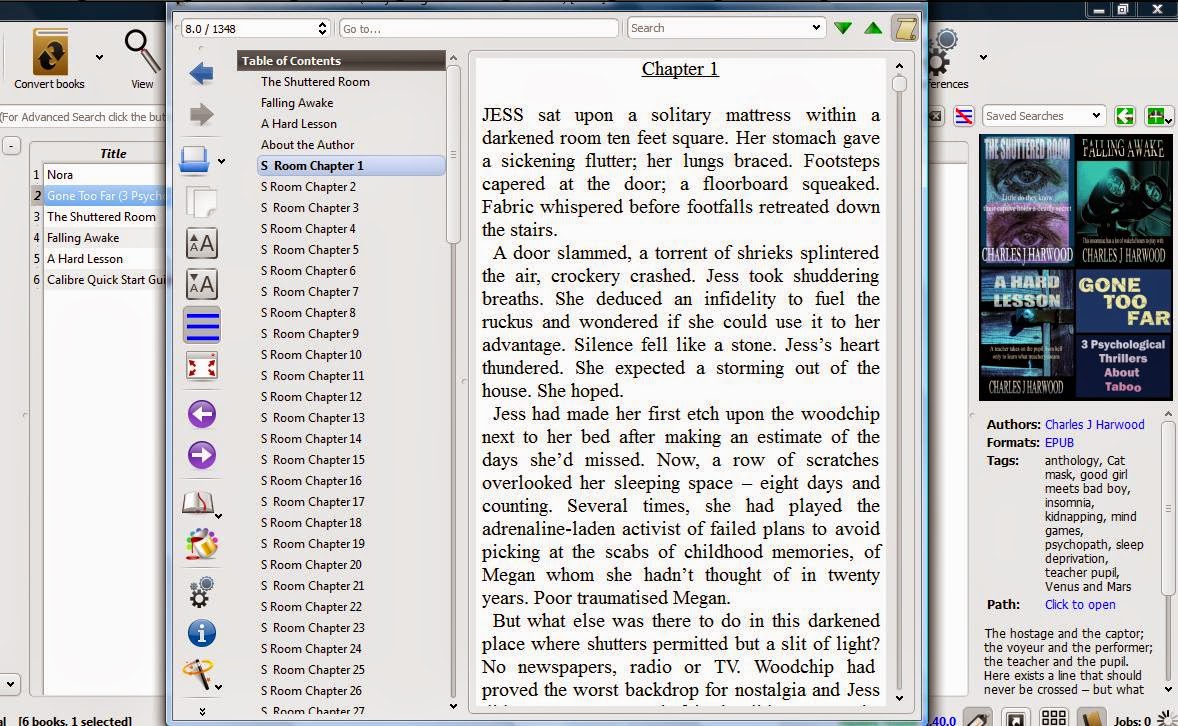Go to previous page purple arrow

pyautogui.click(x=201, y=413)
